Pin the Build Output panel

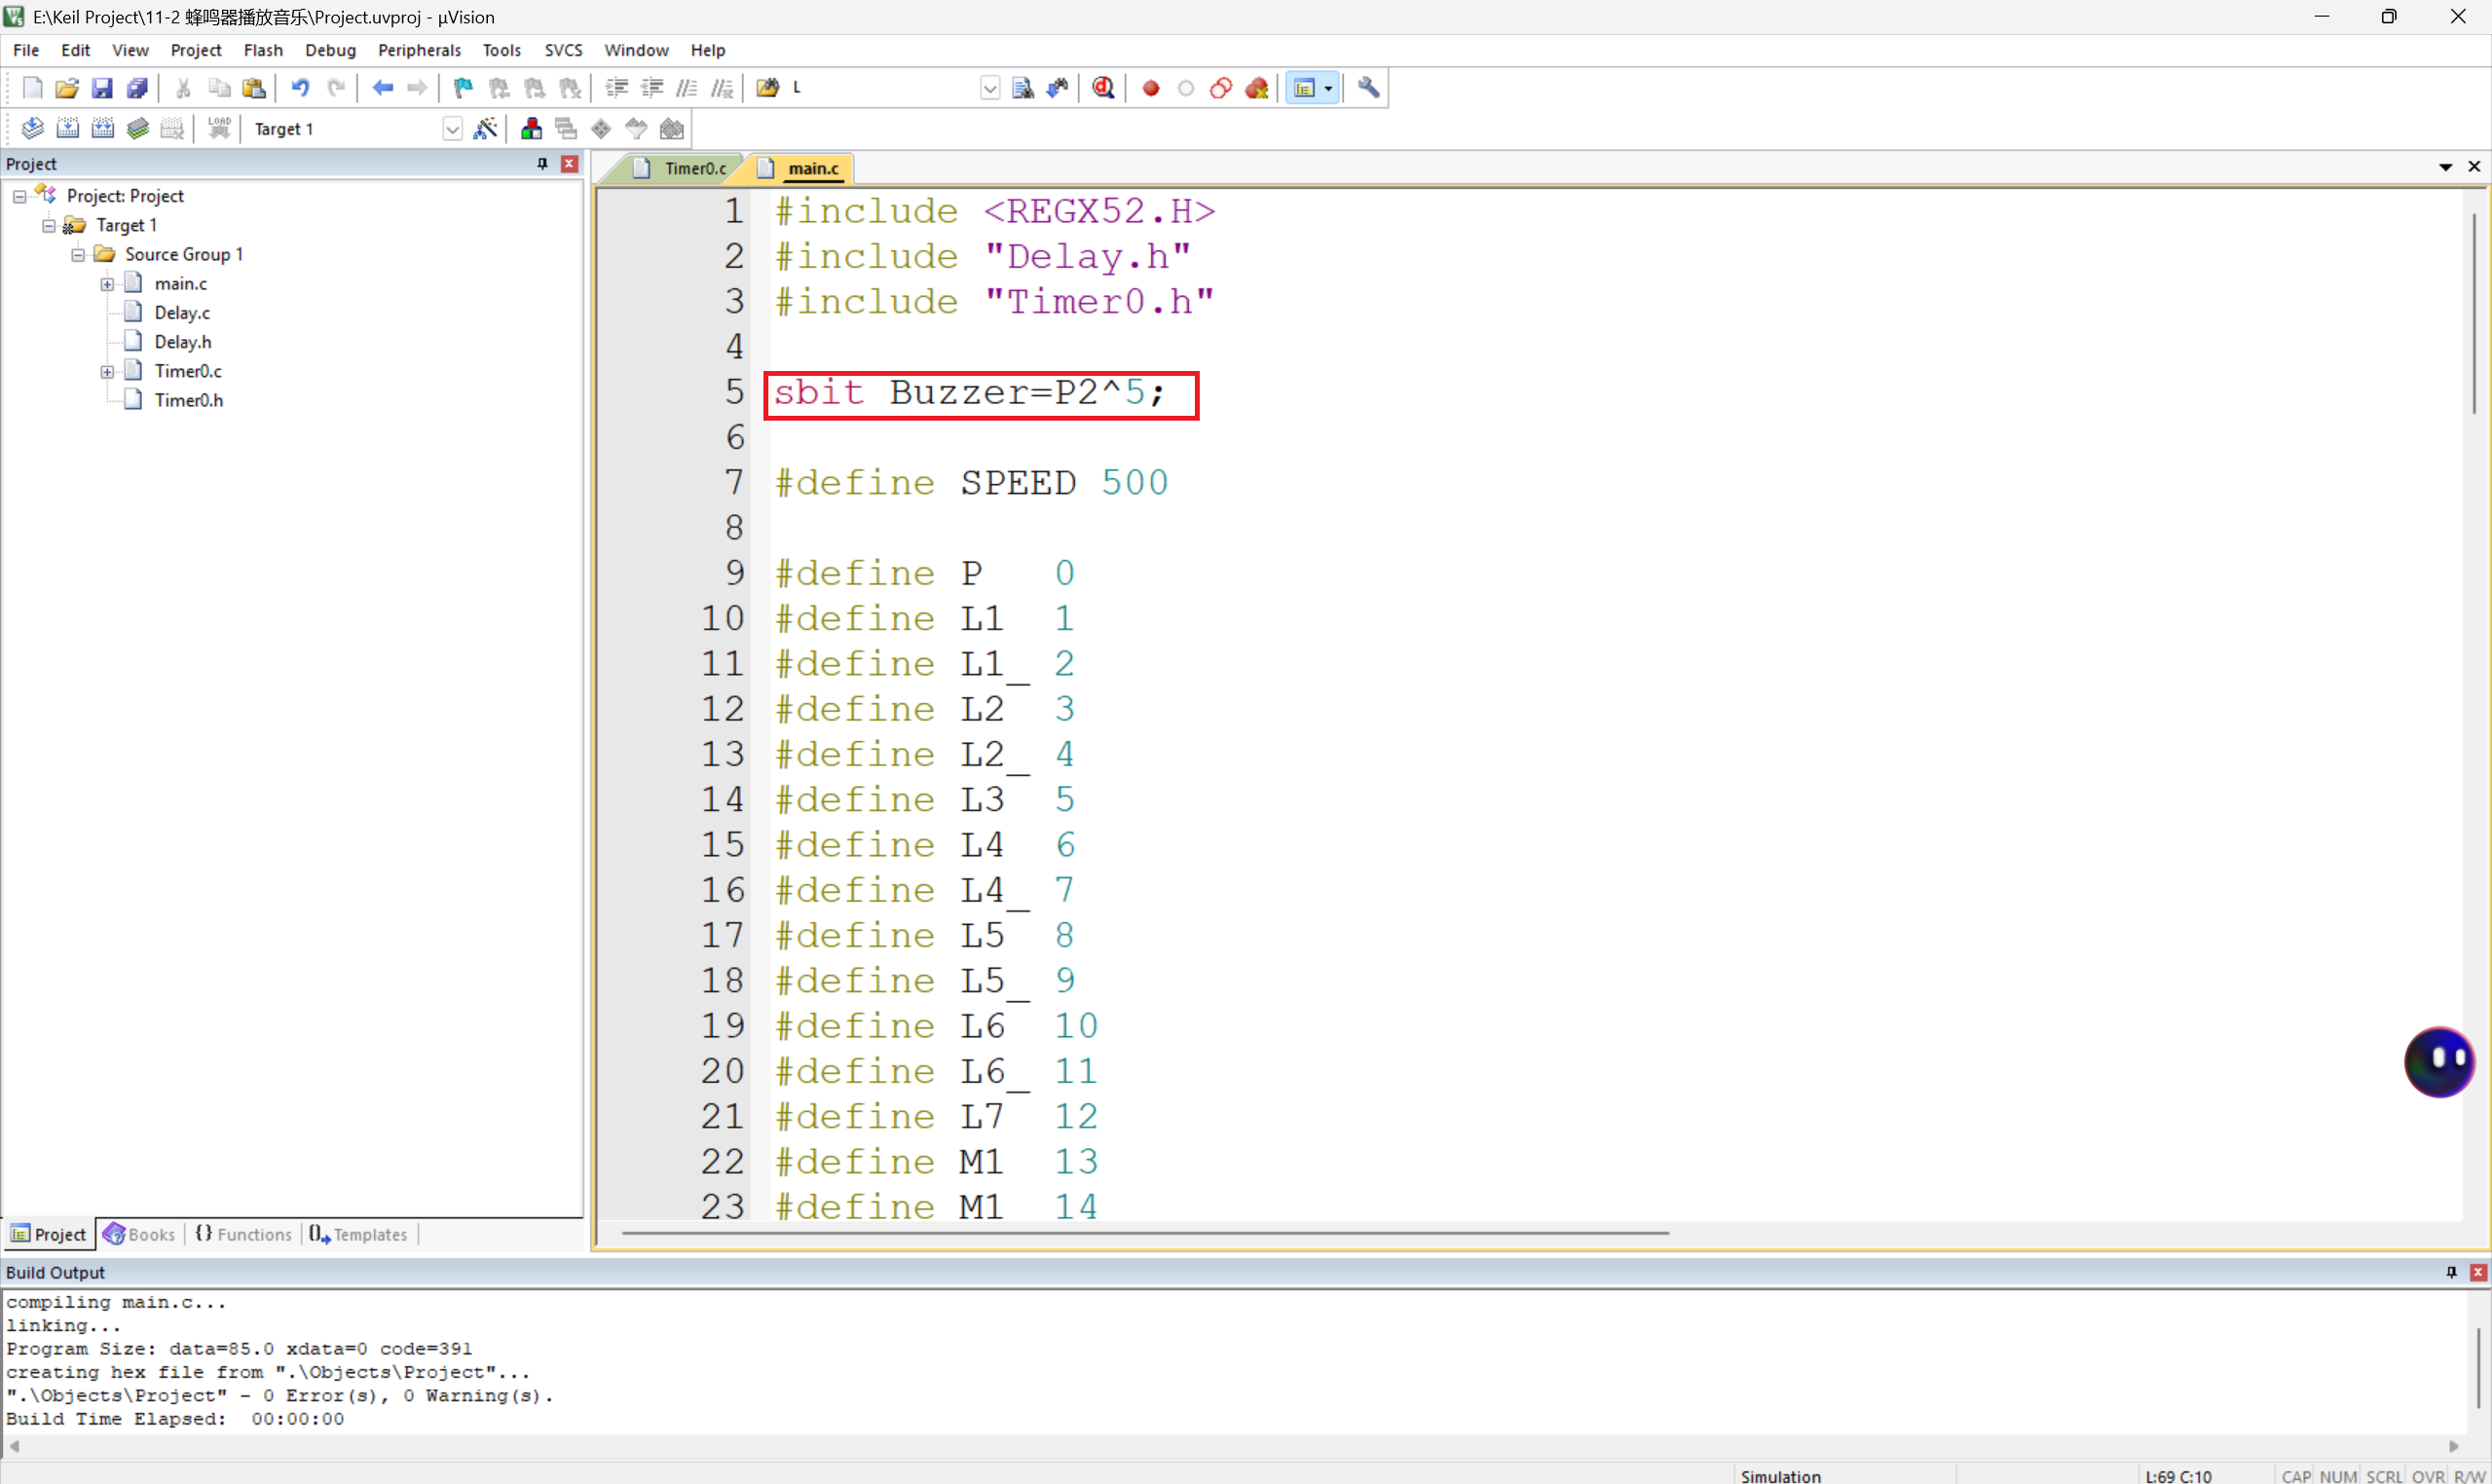[2451, 1272]
